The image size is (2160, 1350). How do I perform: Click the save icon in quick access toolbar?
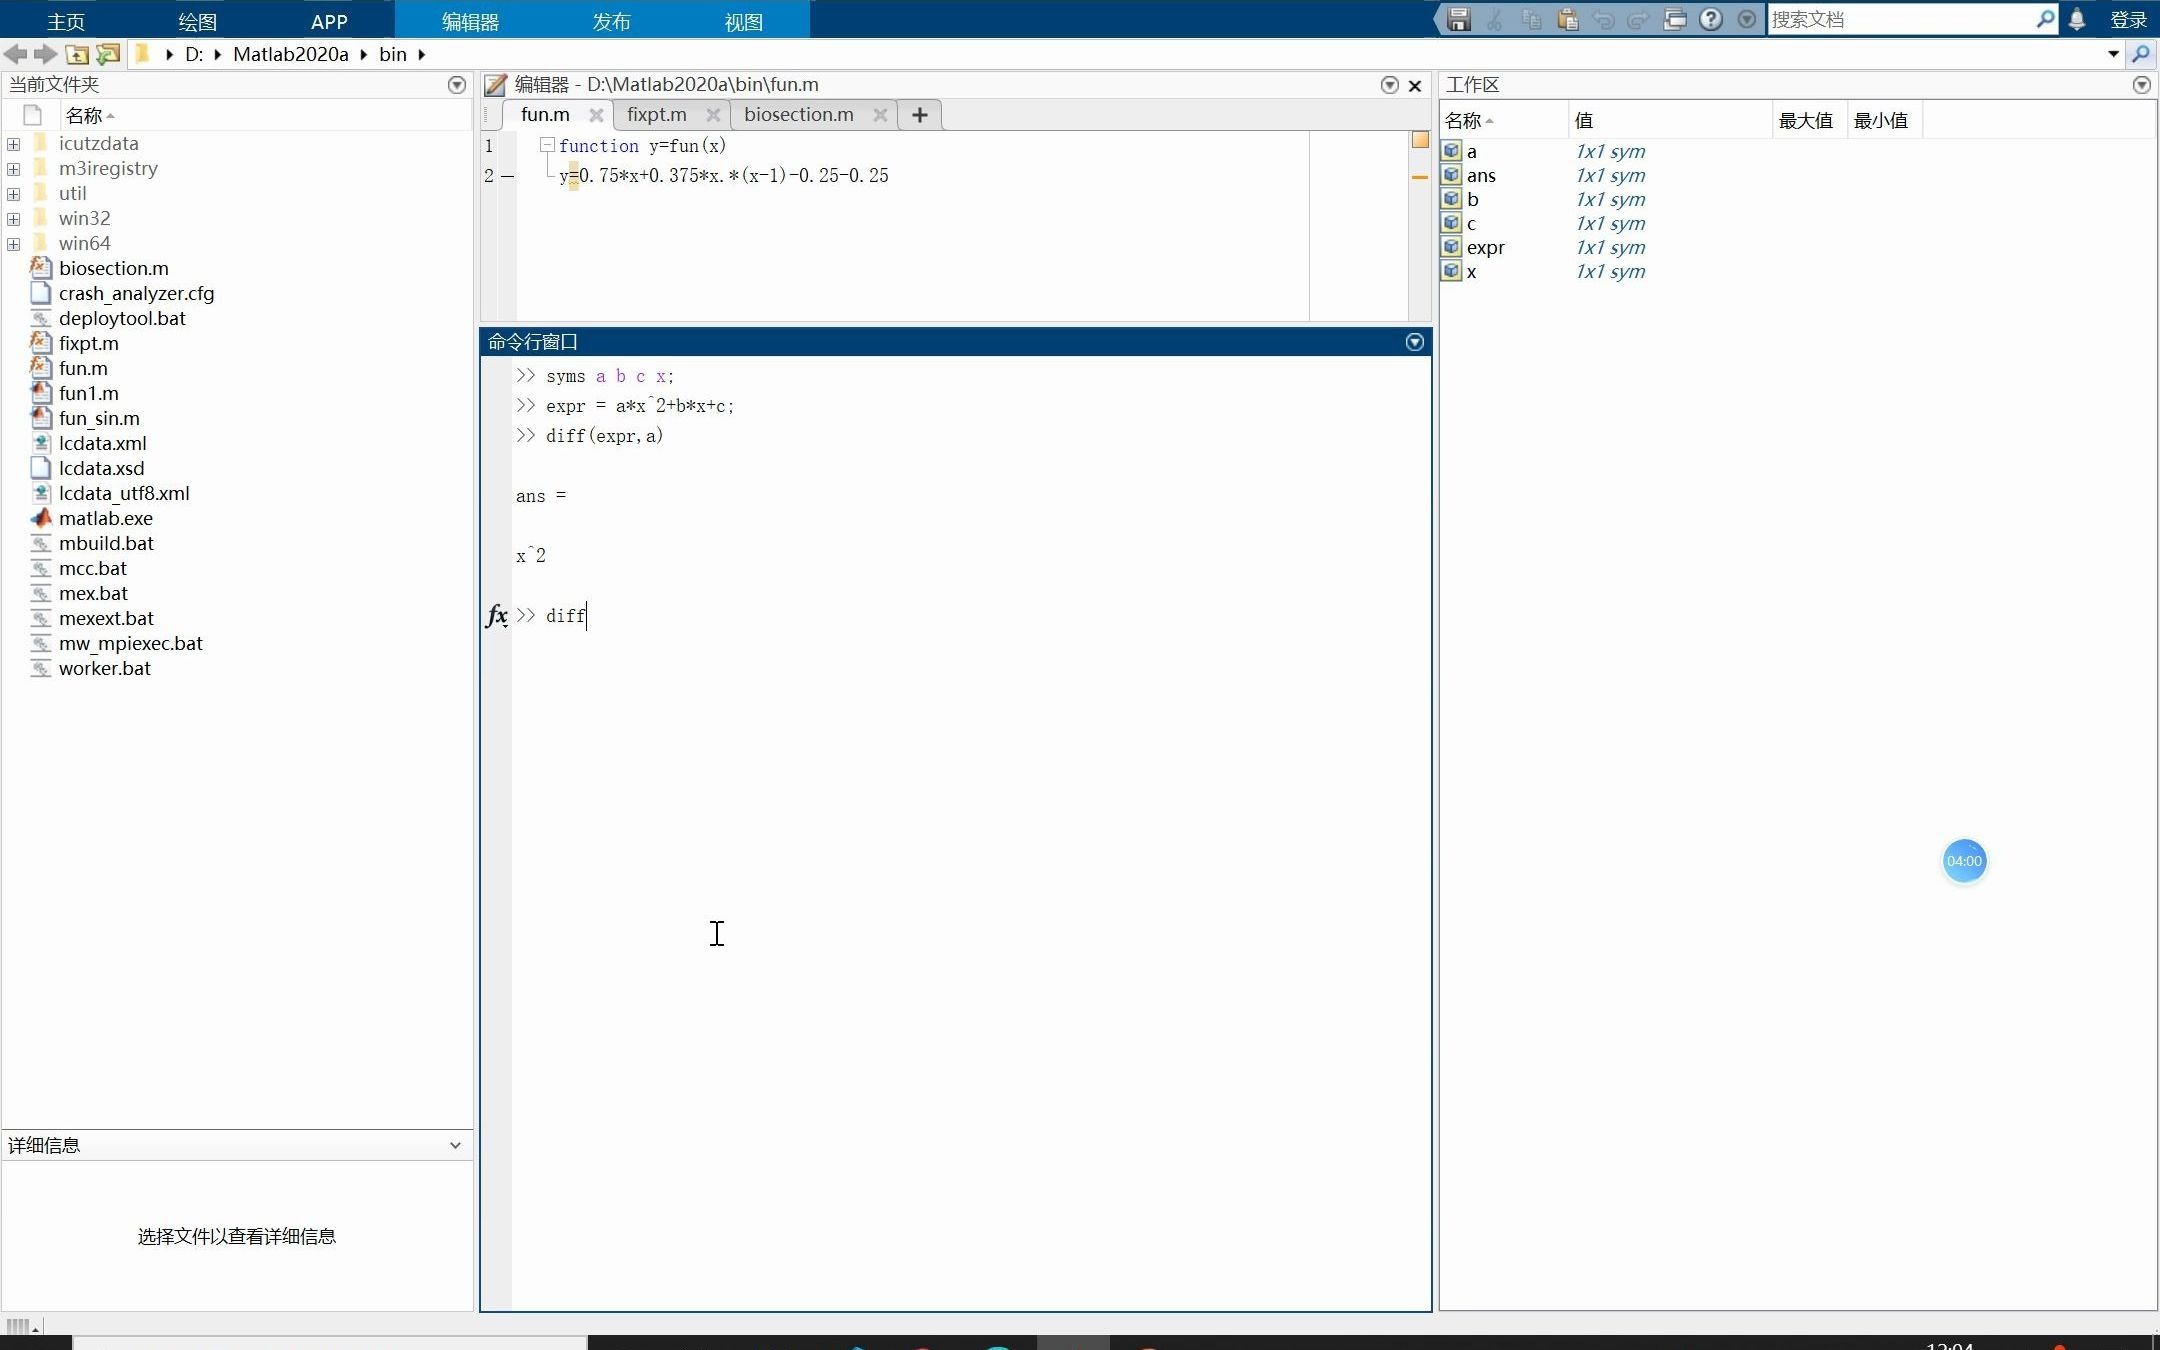1459,19
